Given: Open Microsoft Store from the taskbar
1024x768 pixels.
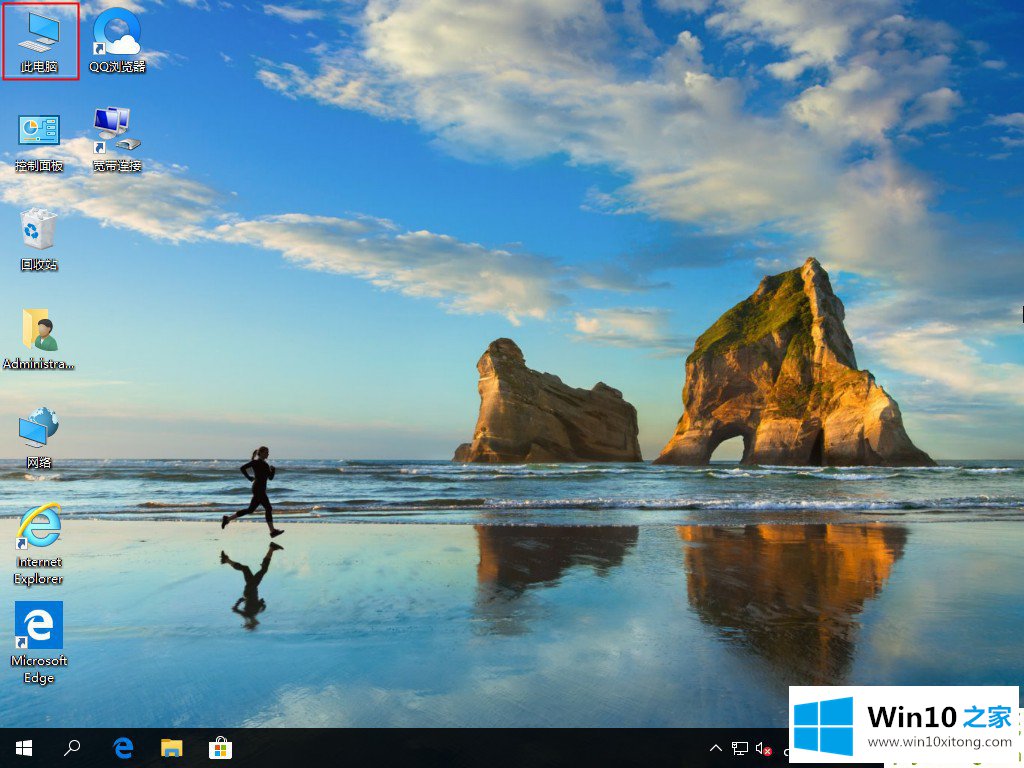Looking at the screenshot, I should 221,748.
